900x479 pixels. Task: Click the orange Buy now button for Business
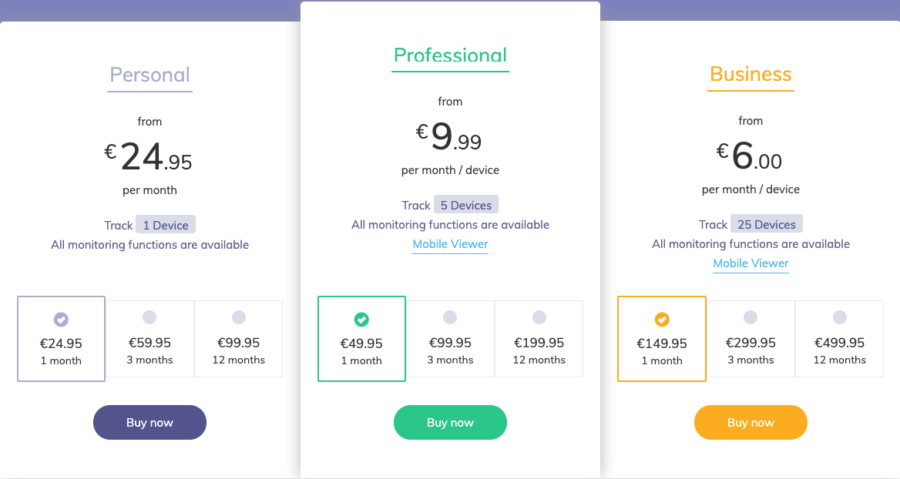[751, 422]
